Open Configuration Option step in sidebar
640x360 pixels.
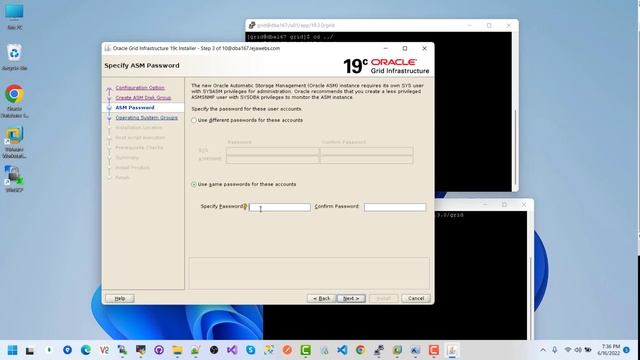click(140, 88)
